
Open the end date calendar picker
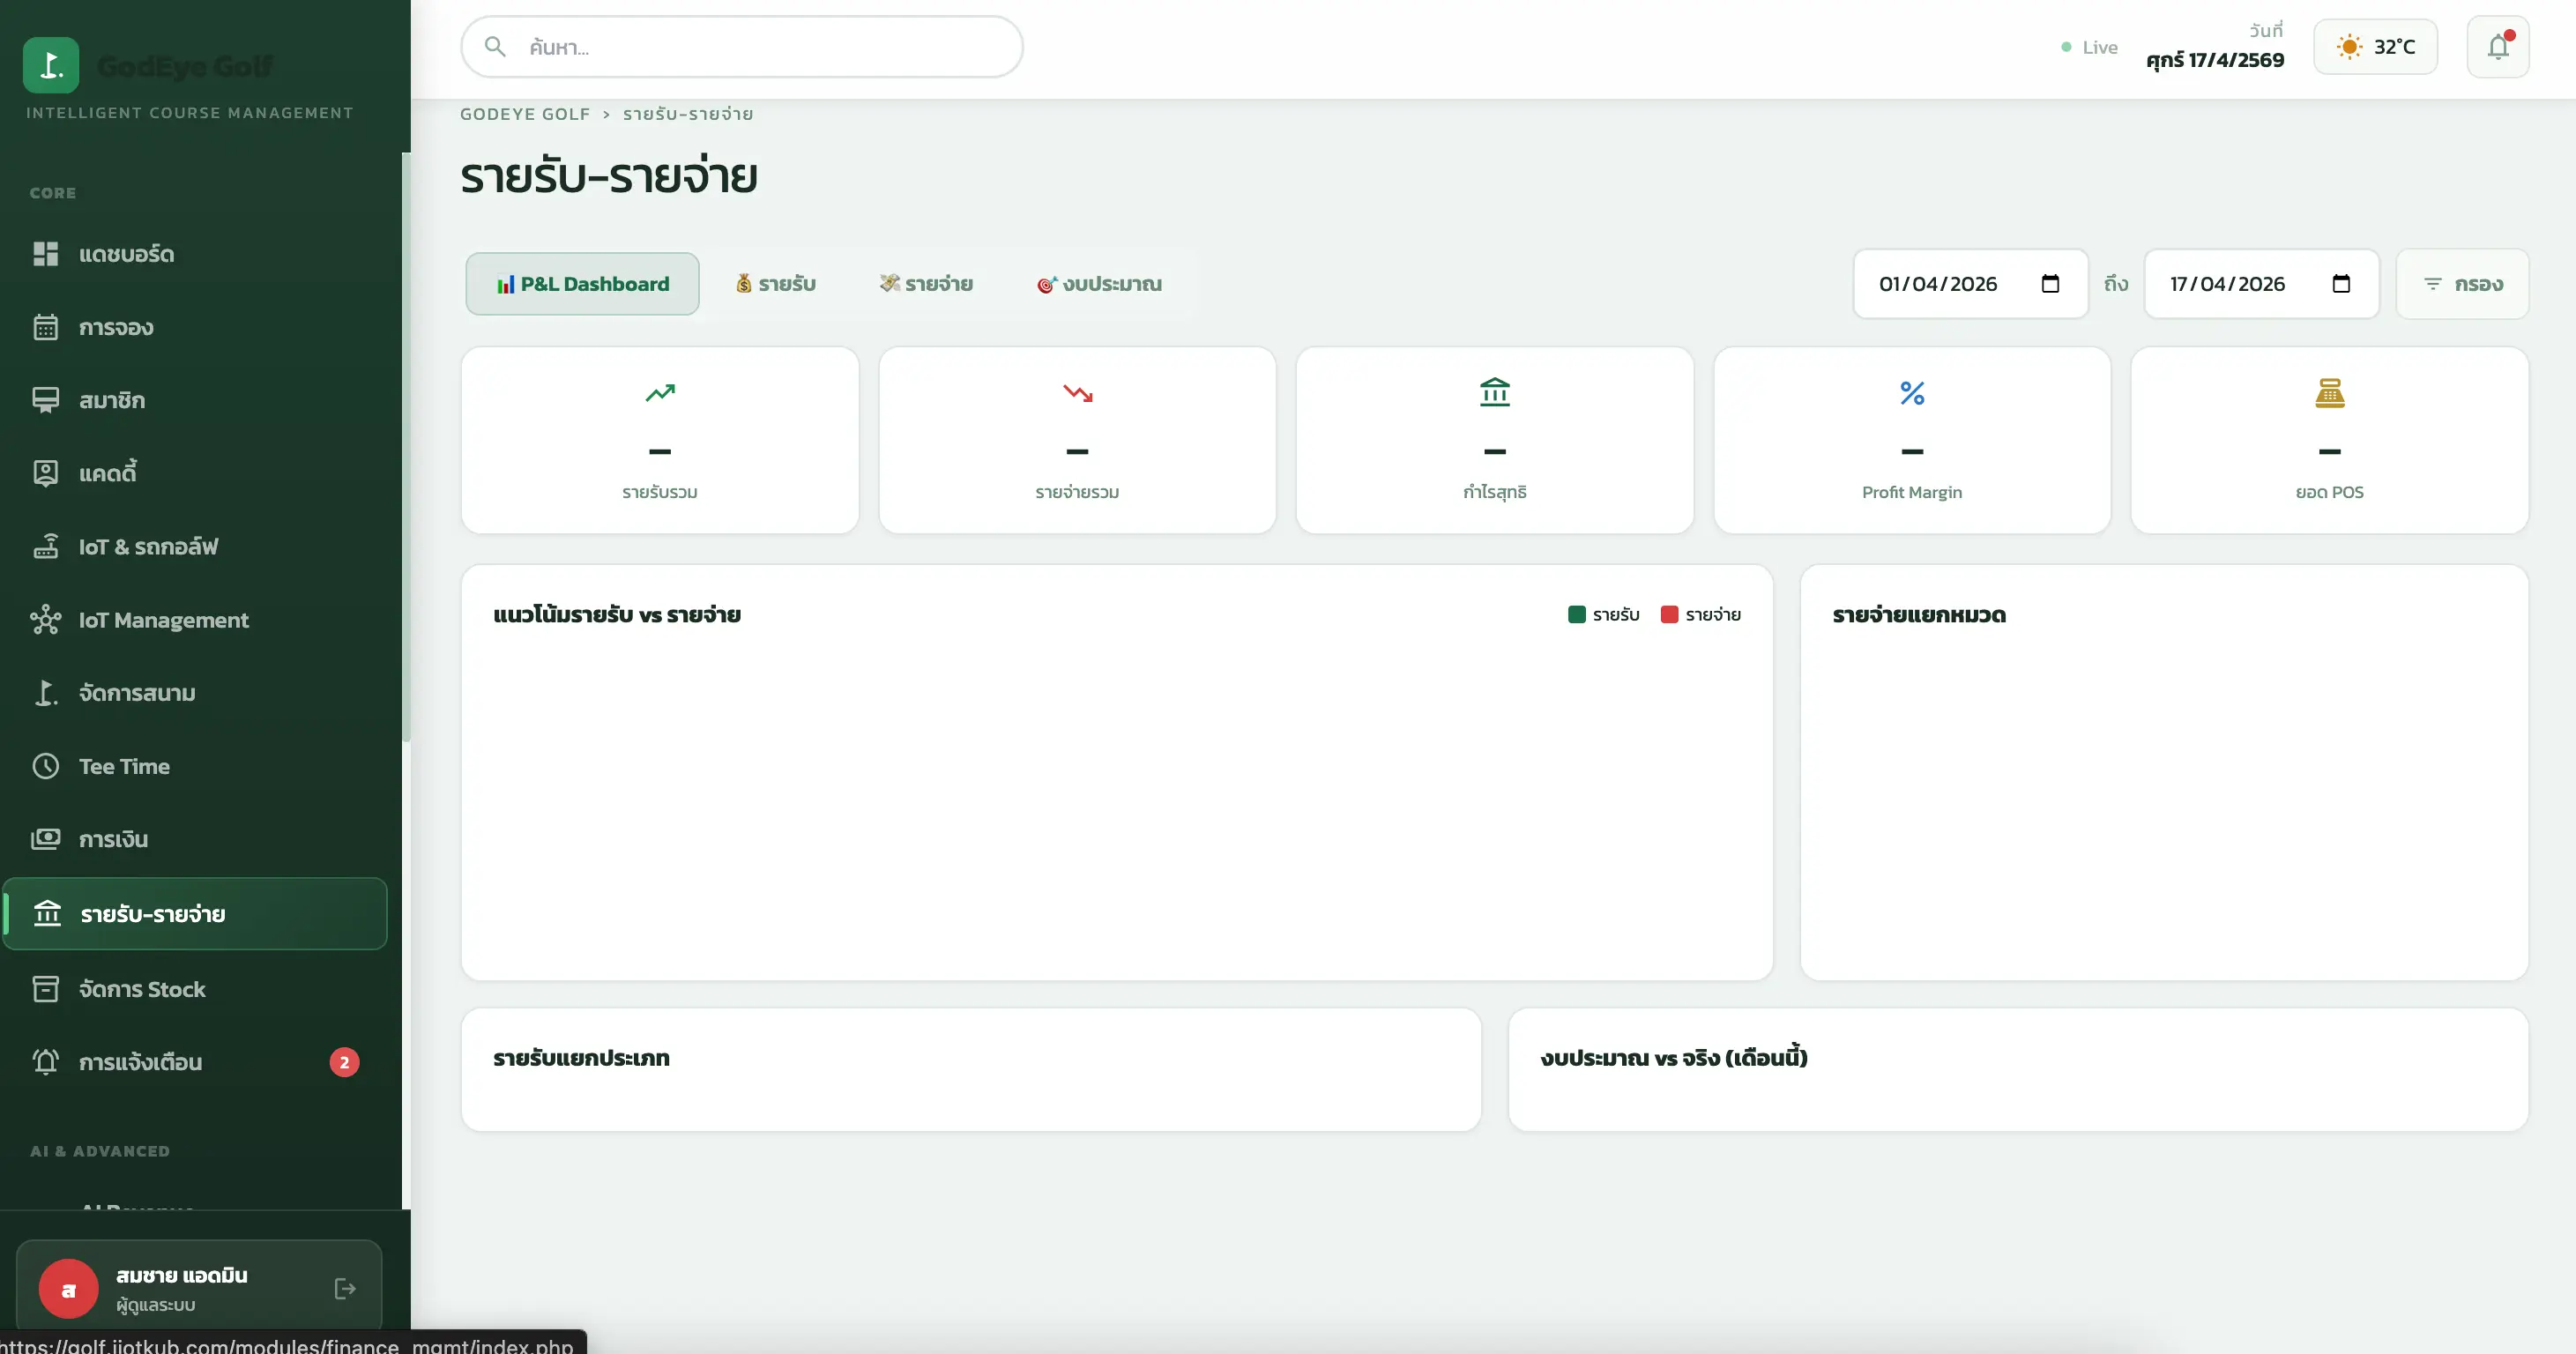[2341, 284]
